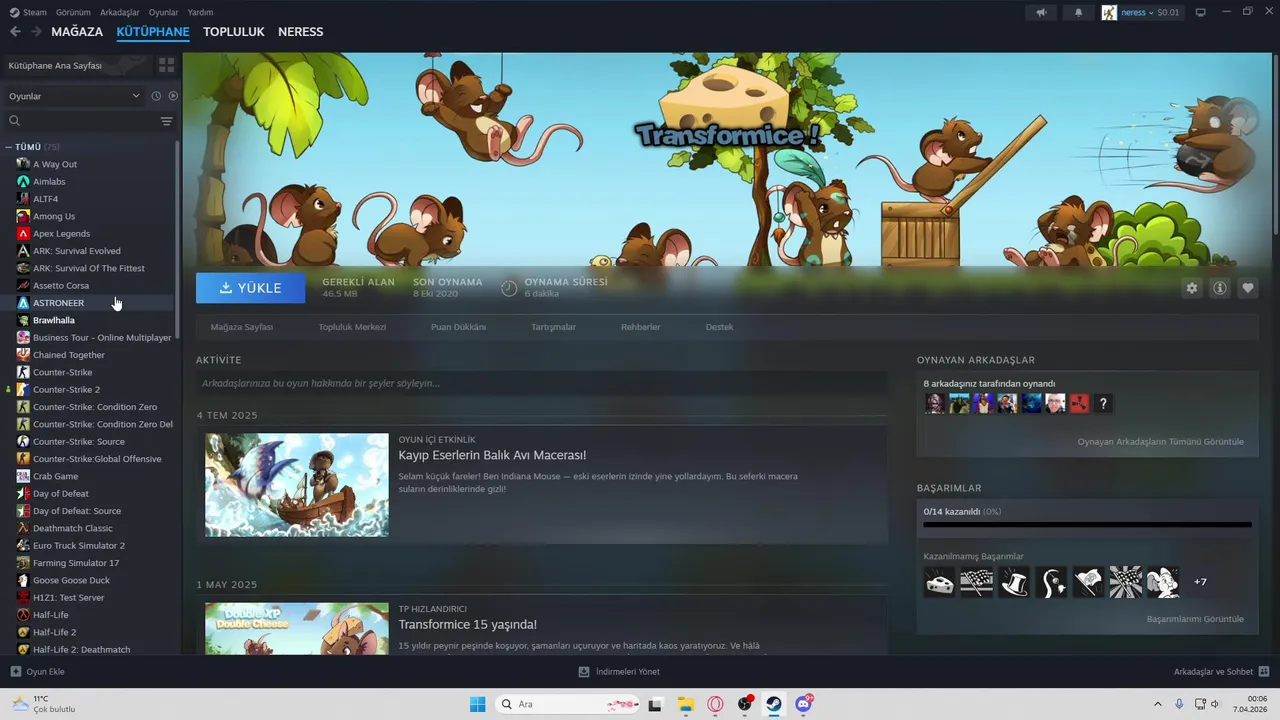
Task: Open Arkadaşlar ve Sohbet panel
Action: click(x=1221, y=672)
